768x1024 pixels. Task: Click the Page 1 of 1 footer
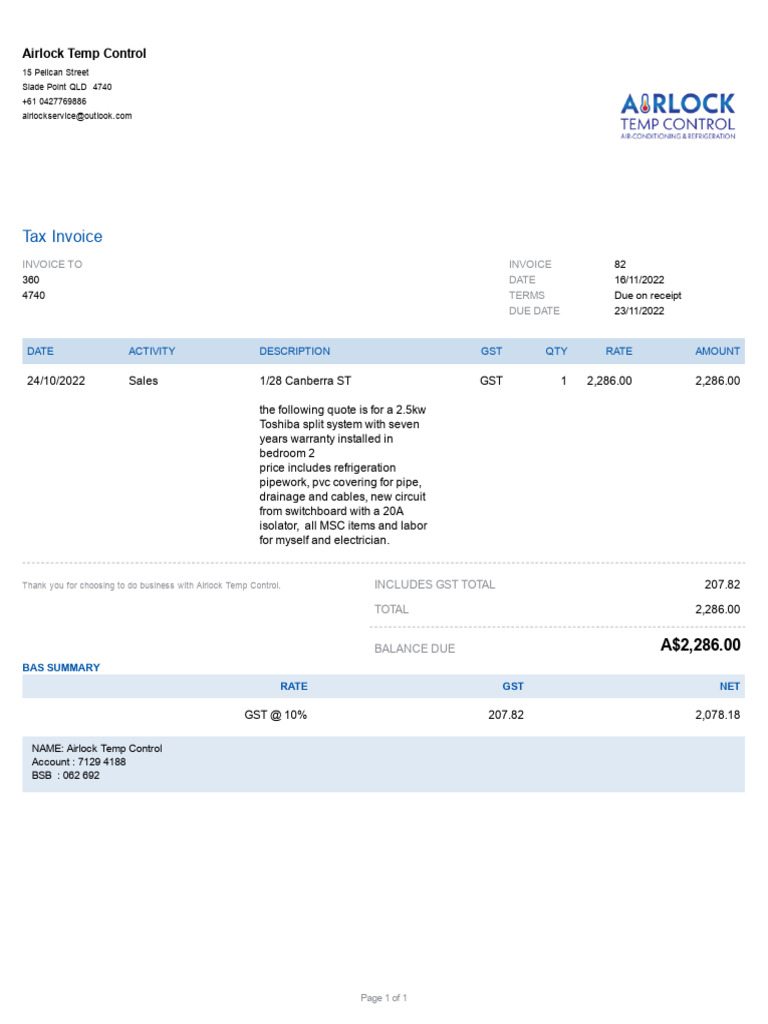click(x=384, y=998)
